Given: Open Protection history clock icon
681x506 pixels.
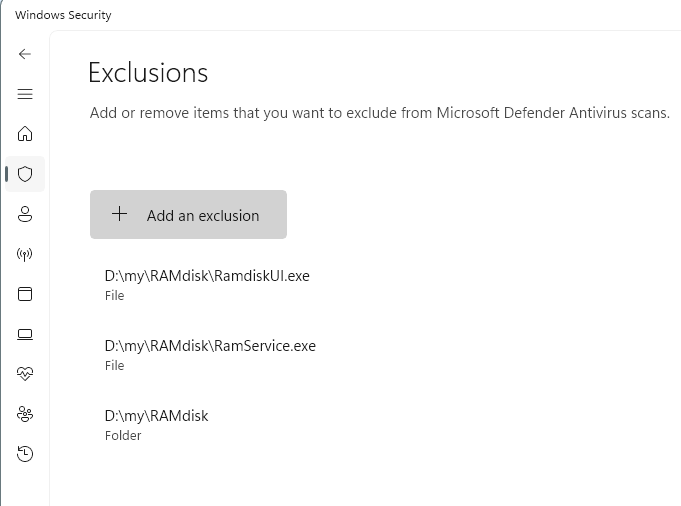Looking at the screenshot, I should click(x=25, y=454).
